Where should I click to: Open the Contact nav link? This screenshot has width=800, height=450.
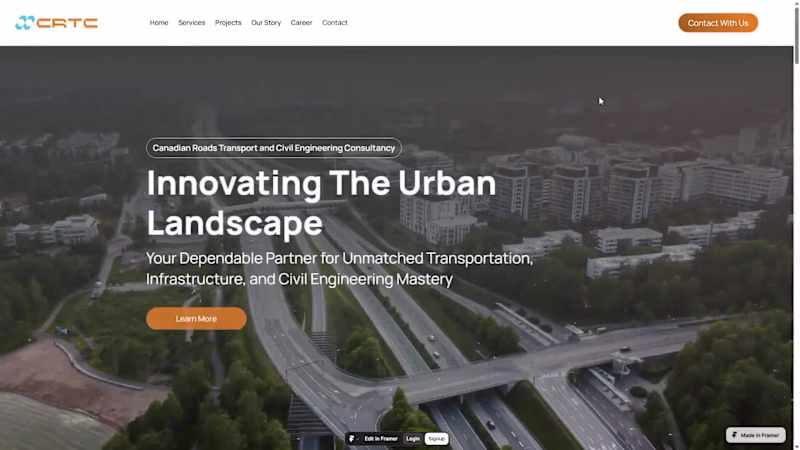tap(335, 22)
